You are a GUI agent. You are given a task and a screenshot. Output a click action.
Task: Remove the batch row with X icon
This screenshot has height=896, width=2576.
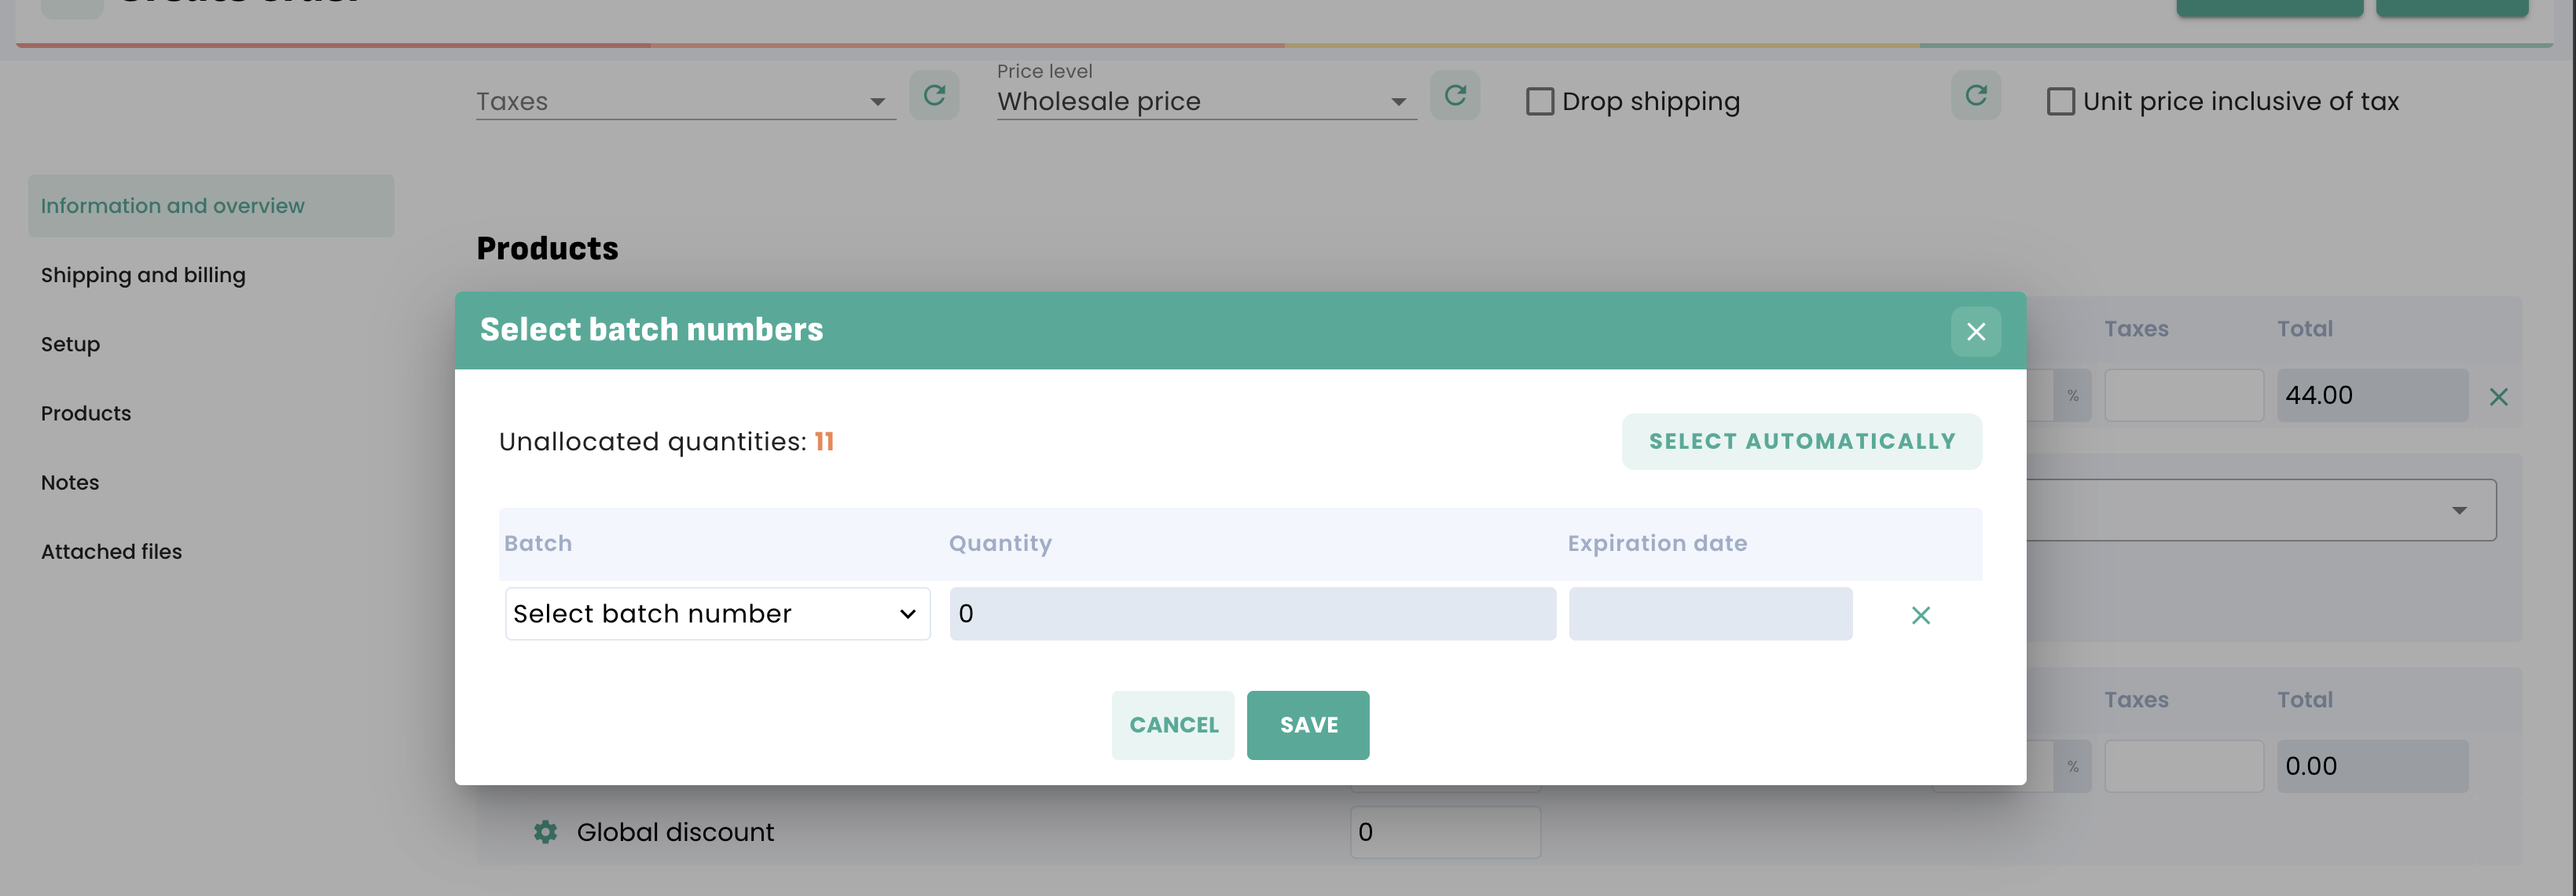(1920, 615)
